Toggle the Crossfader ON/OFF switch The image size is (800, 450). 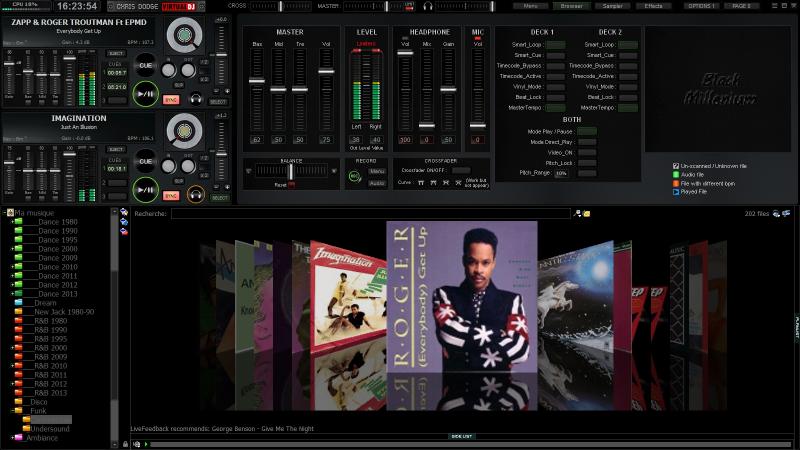[461, 170]
